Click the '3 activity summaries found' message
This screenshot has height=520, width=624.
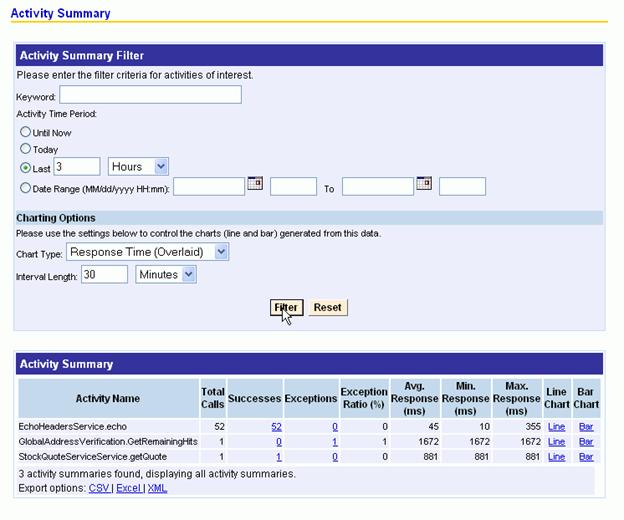coord(157,474)
